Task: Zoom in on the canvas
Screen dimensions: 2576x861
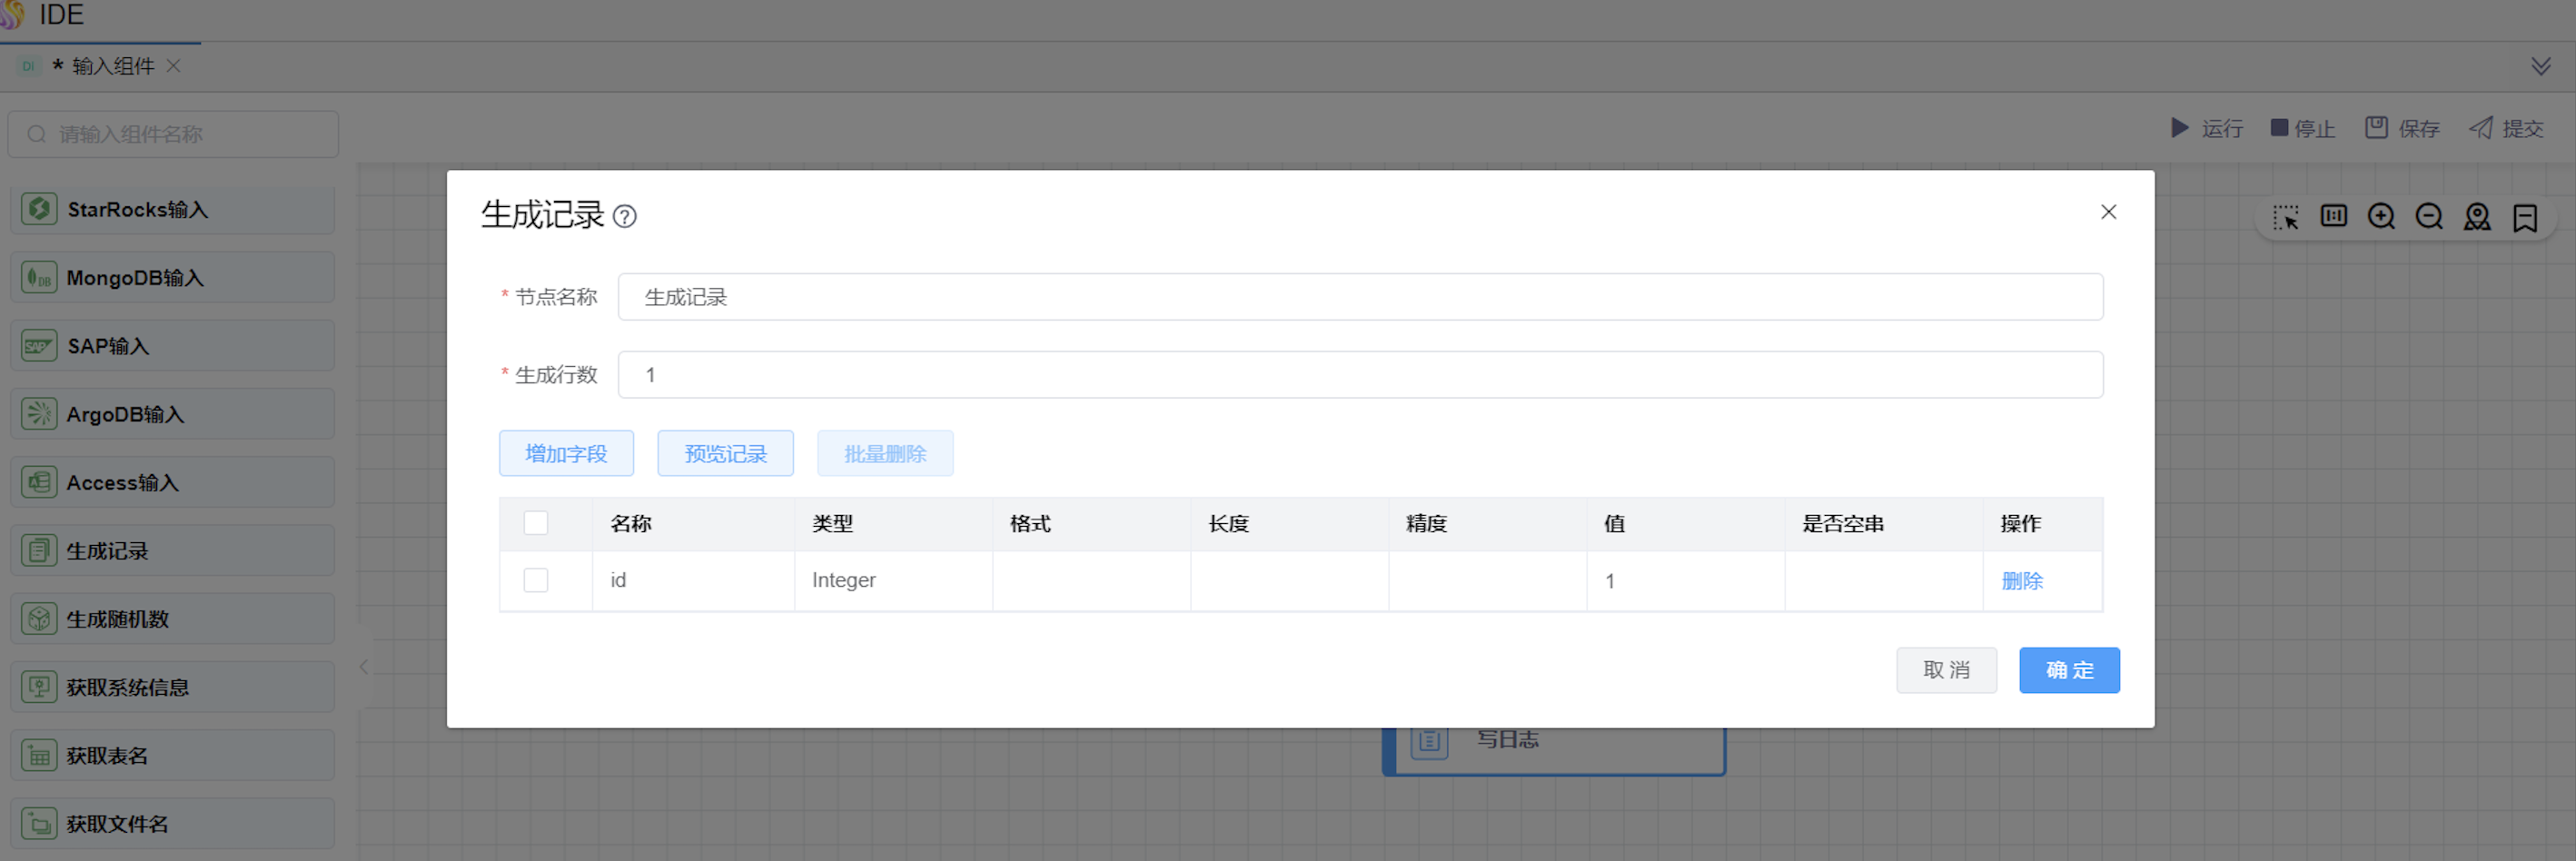Action: (x=2381, y=217)
